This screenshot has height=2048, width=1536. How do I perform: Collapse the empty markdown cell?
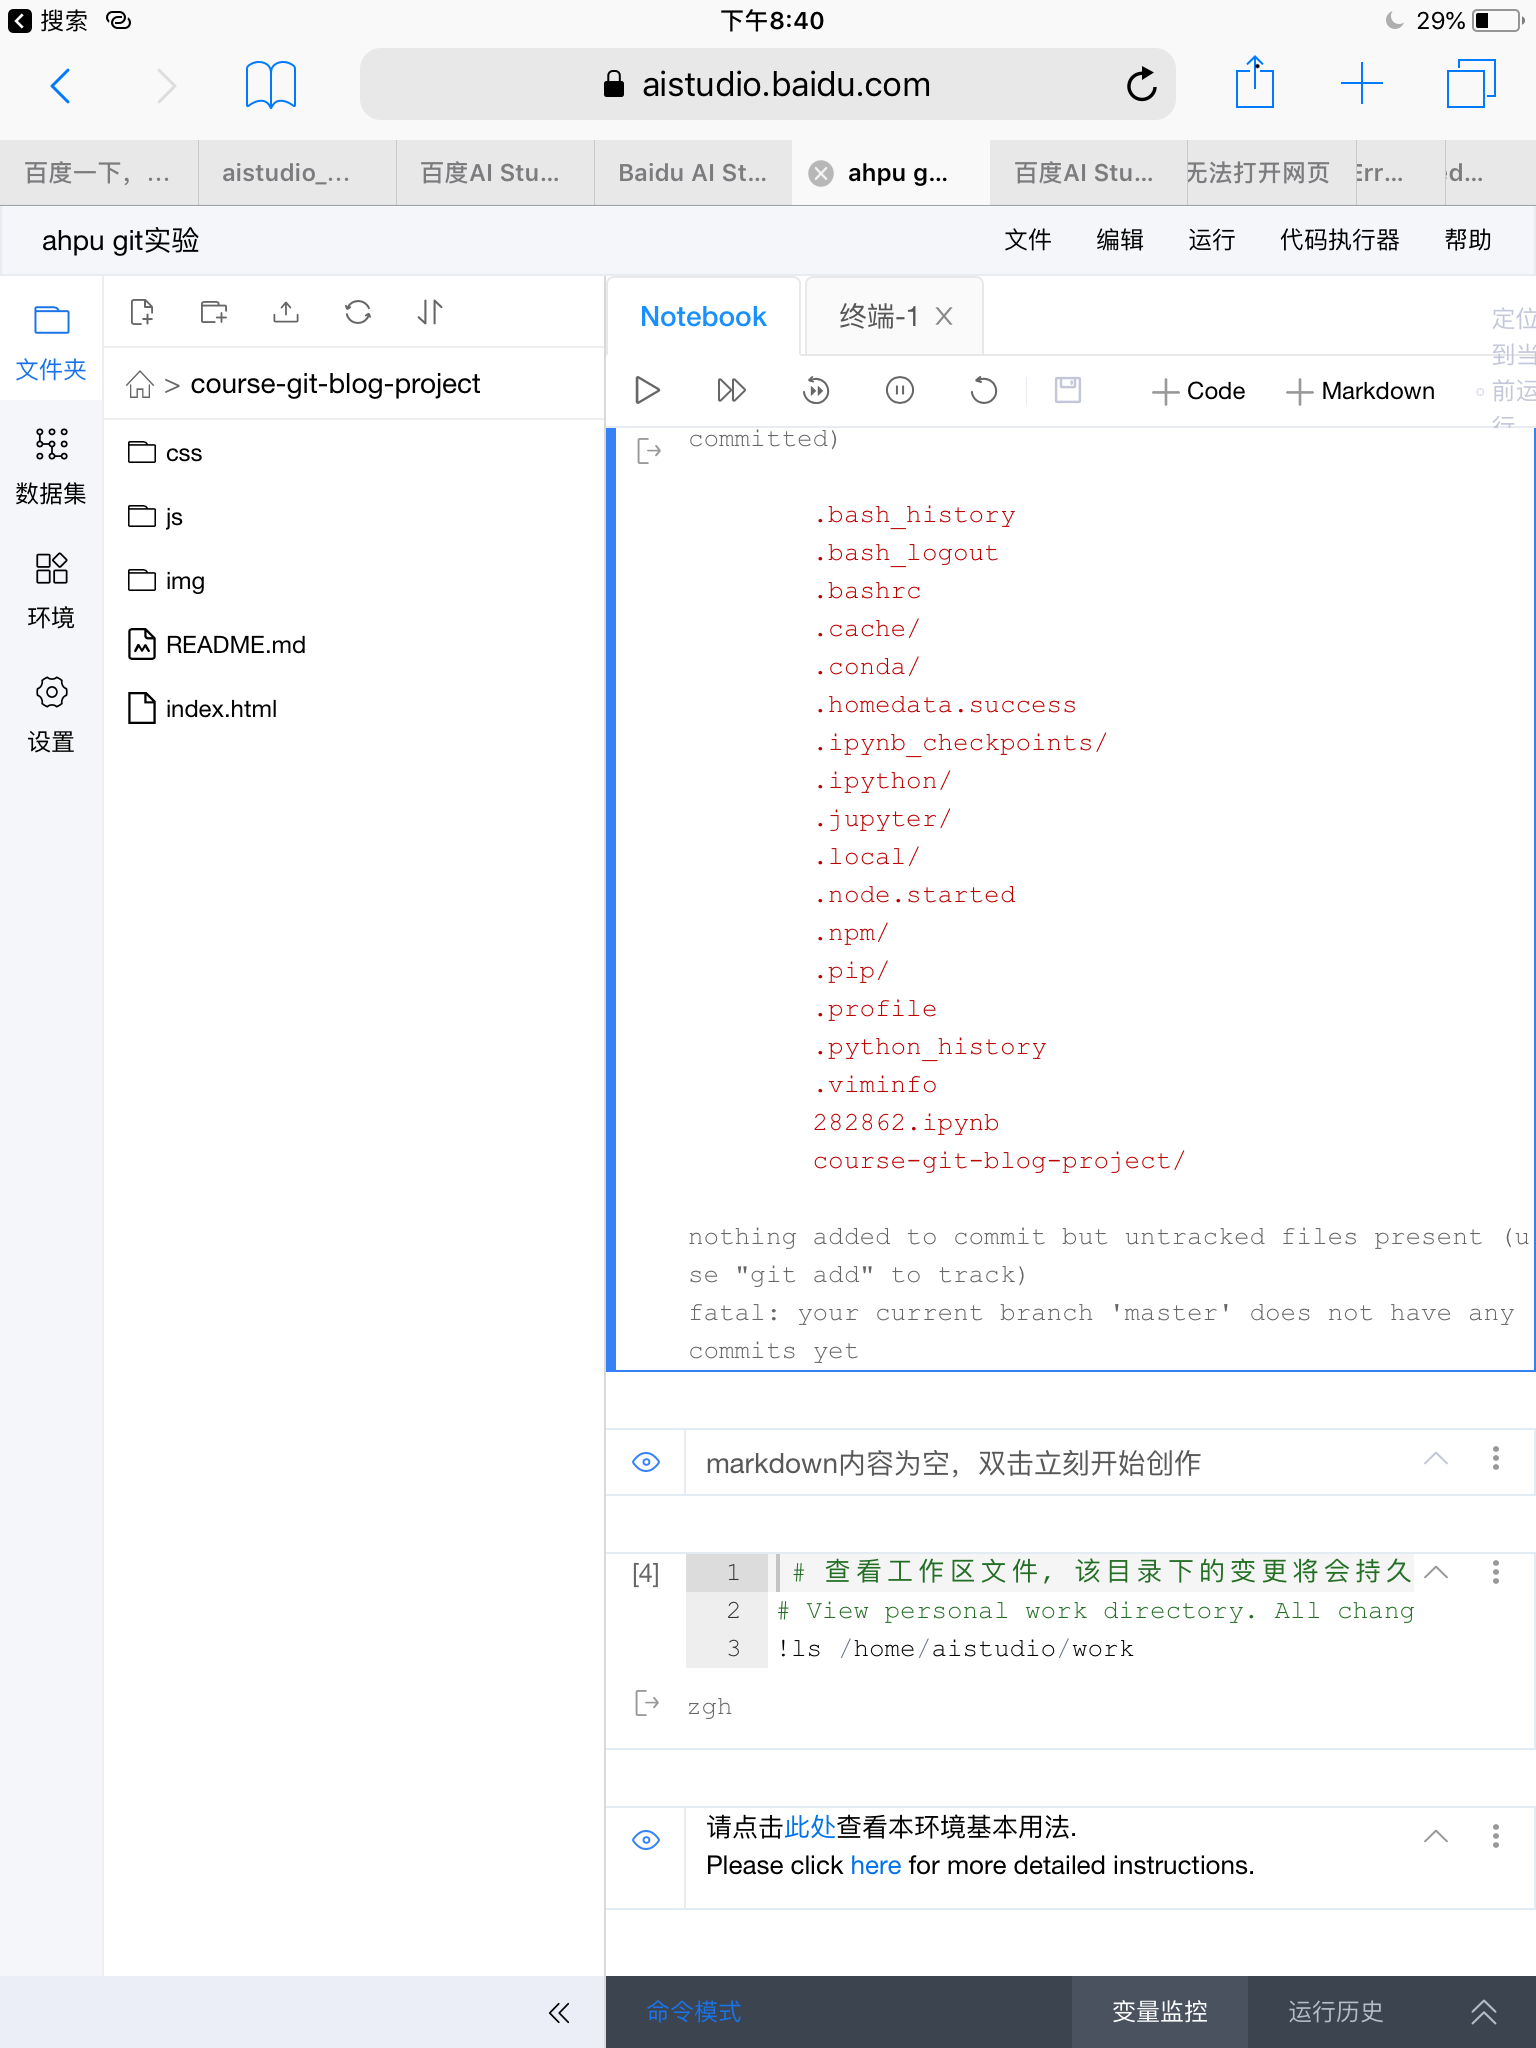pos(1435,1459)
